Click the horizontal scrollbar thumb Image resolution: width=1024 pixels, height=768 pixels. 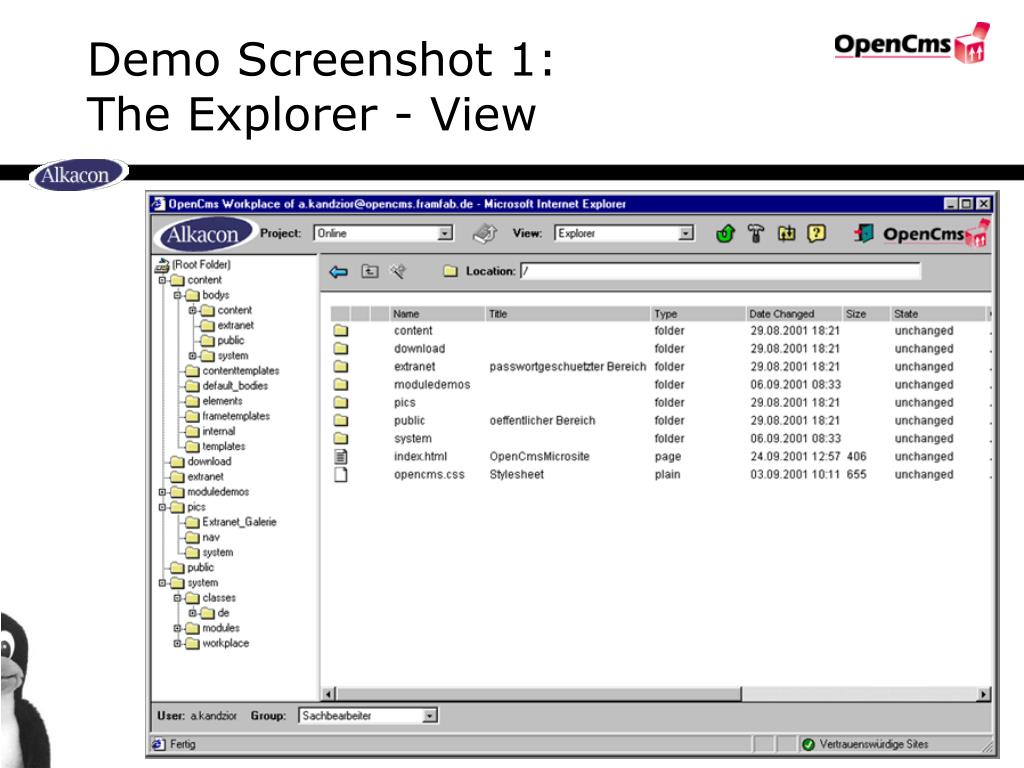pyautogui.click(x=539, y=694)
